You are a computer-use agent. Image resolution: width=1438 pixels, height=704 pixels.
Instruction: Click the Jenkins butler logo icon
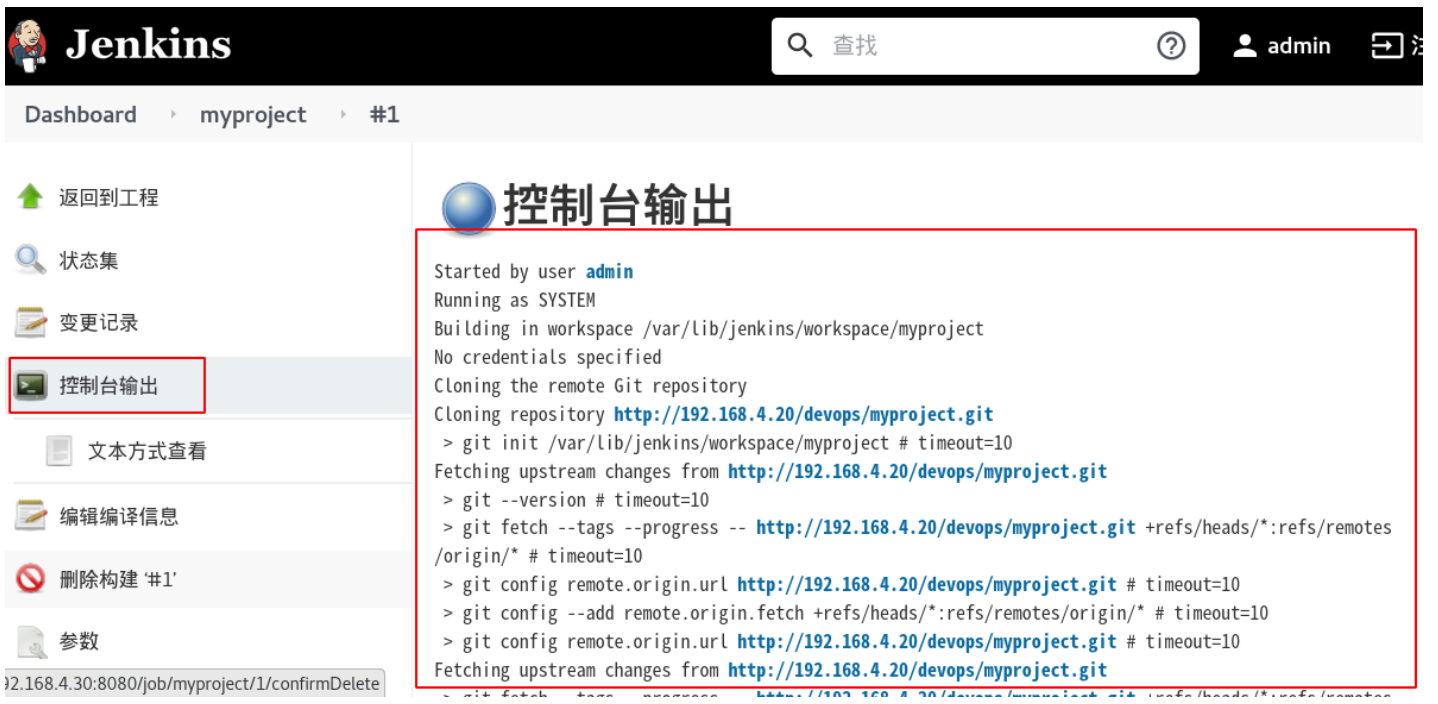pyautogui.click(x=27, y=46)
